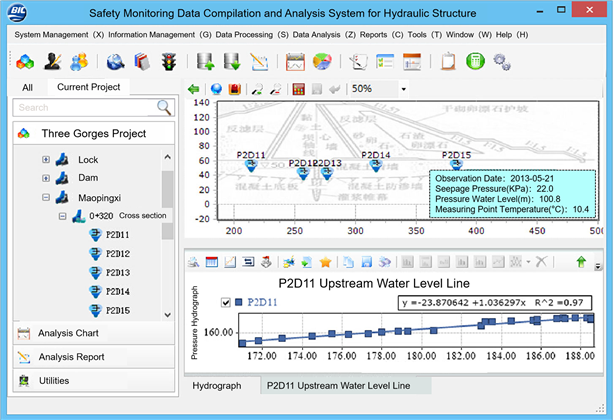Click the blue floppy disk save icon

click(367, 262)
